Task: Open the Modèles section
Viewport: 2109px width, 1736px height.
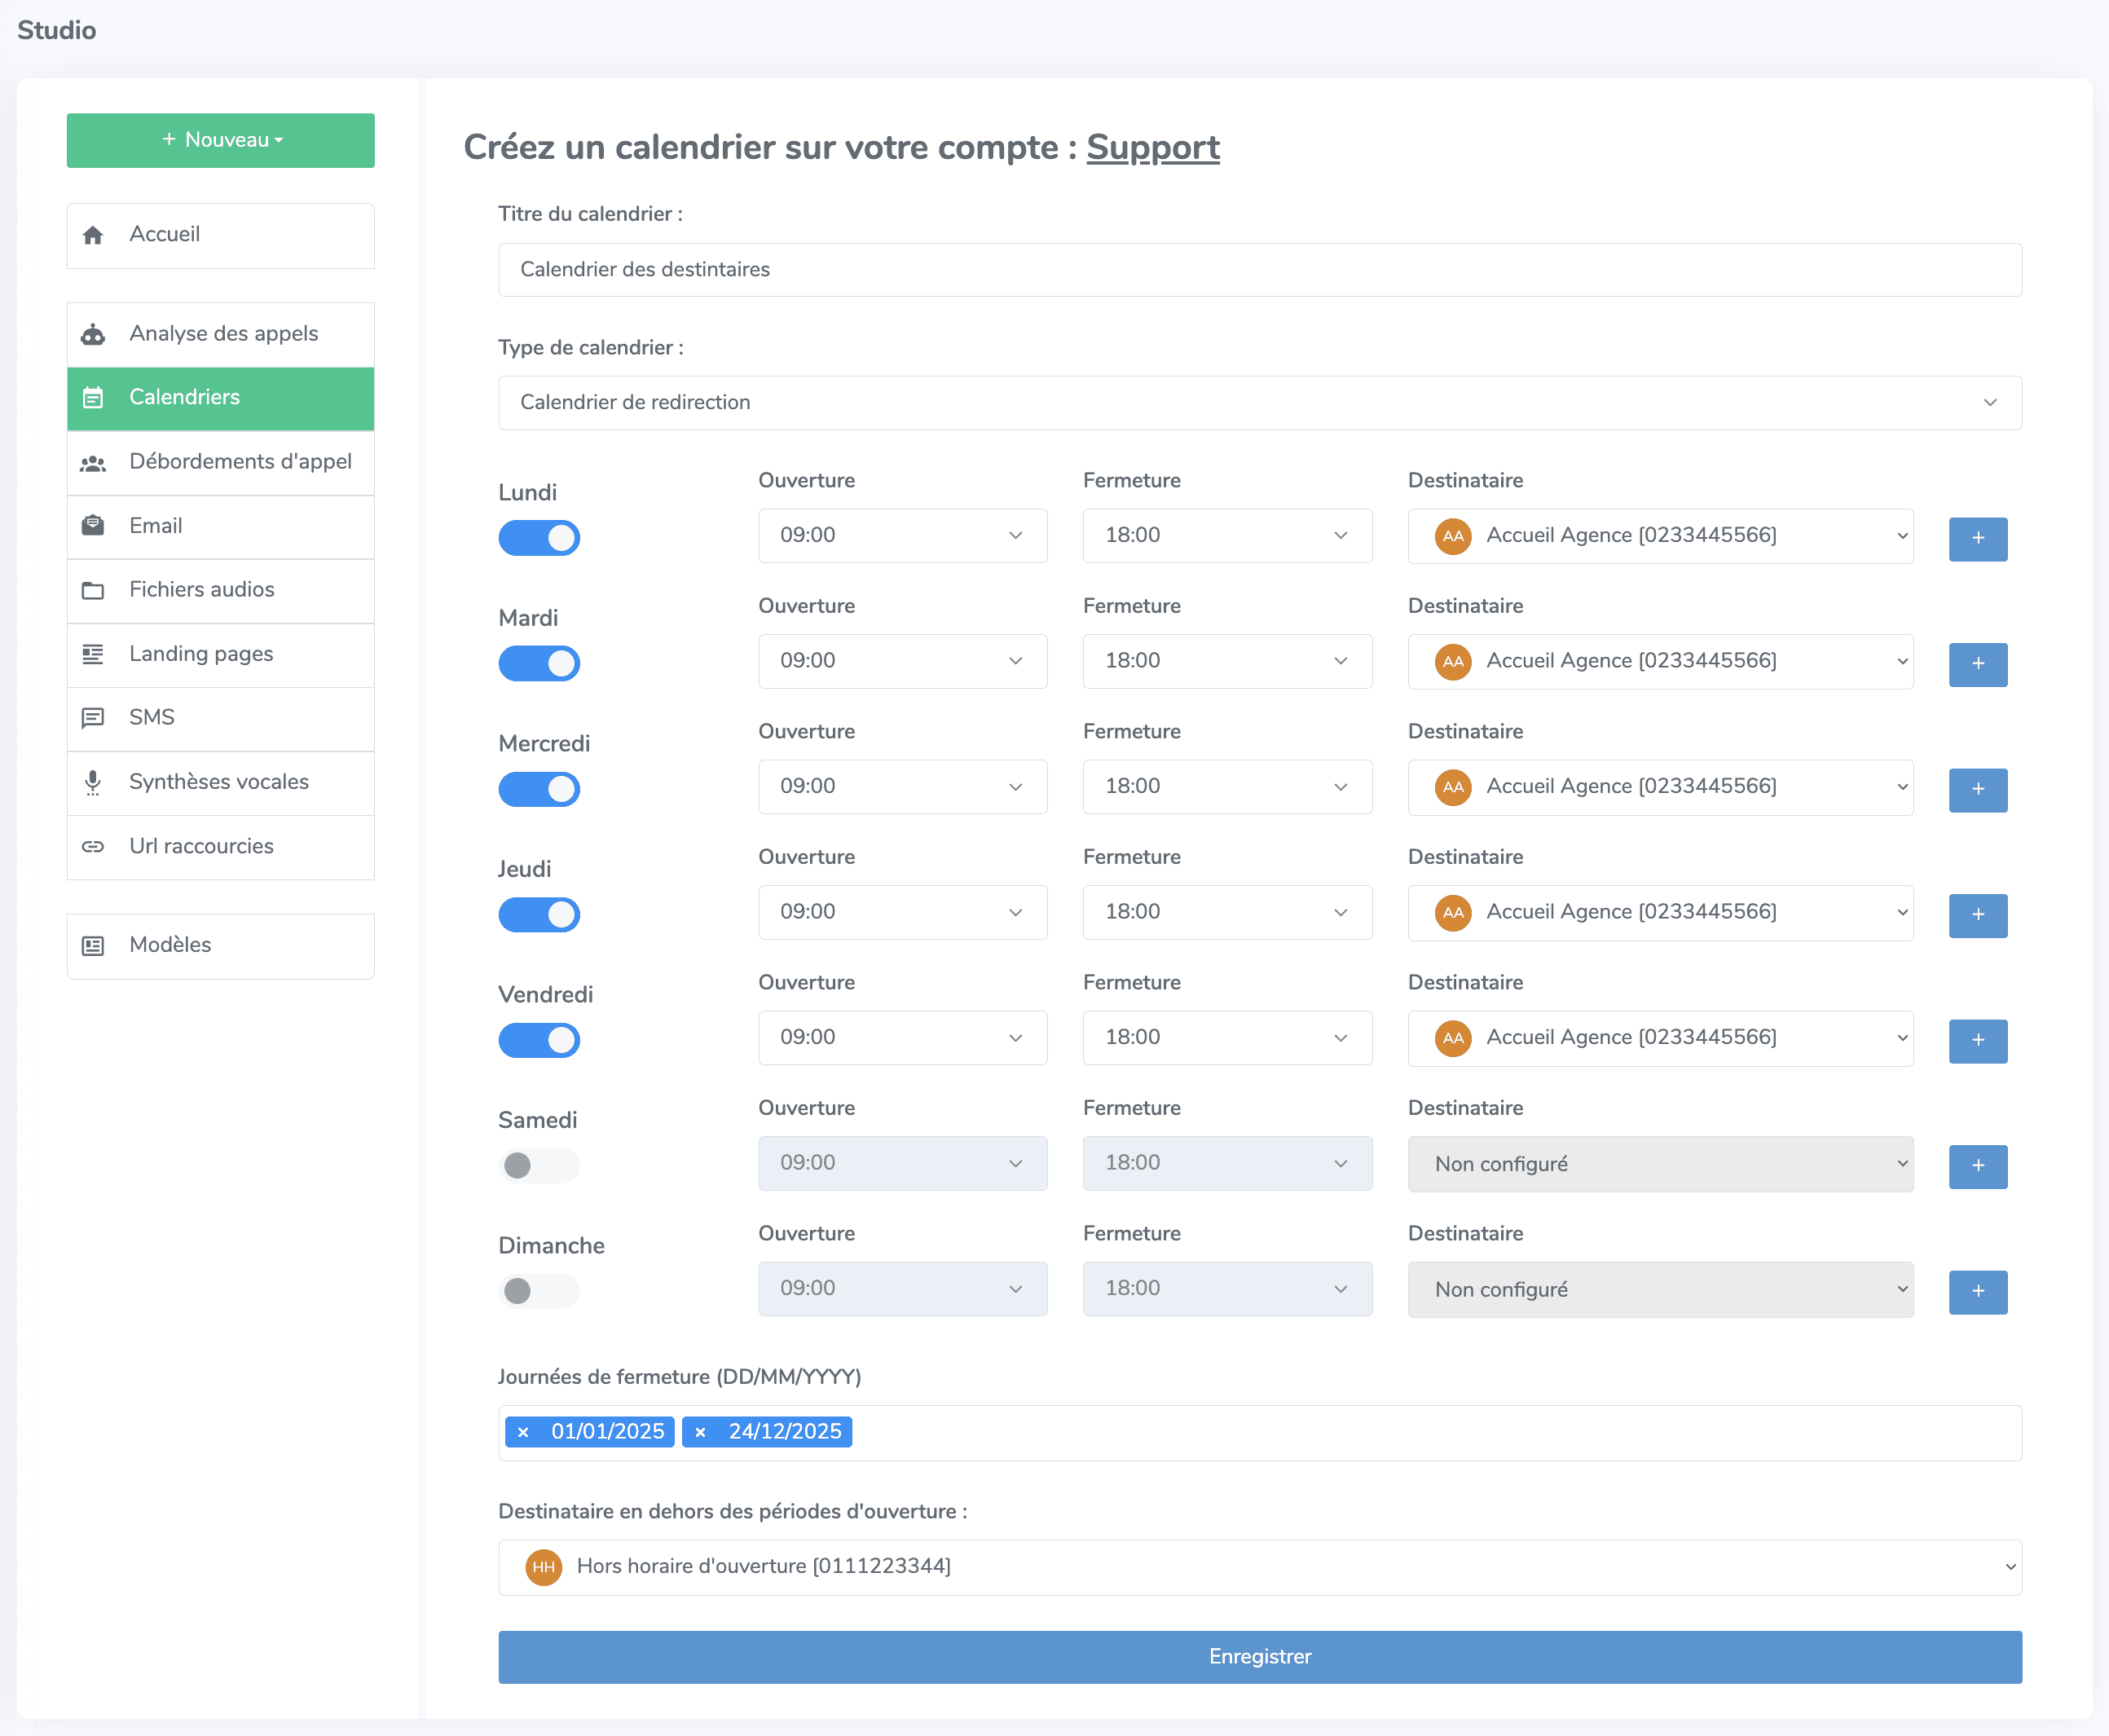Action: tap(169, 944)
